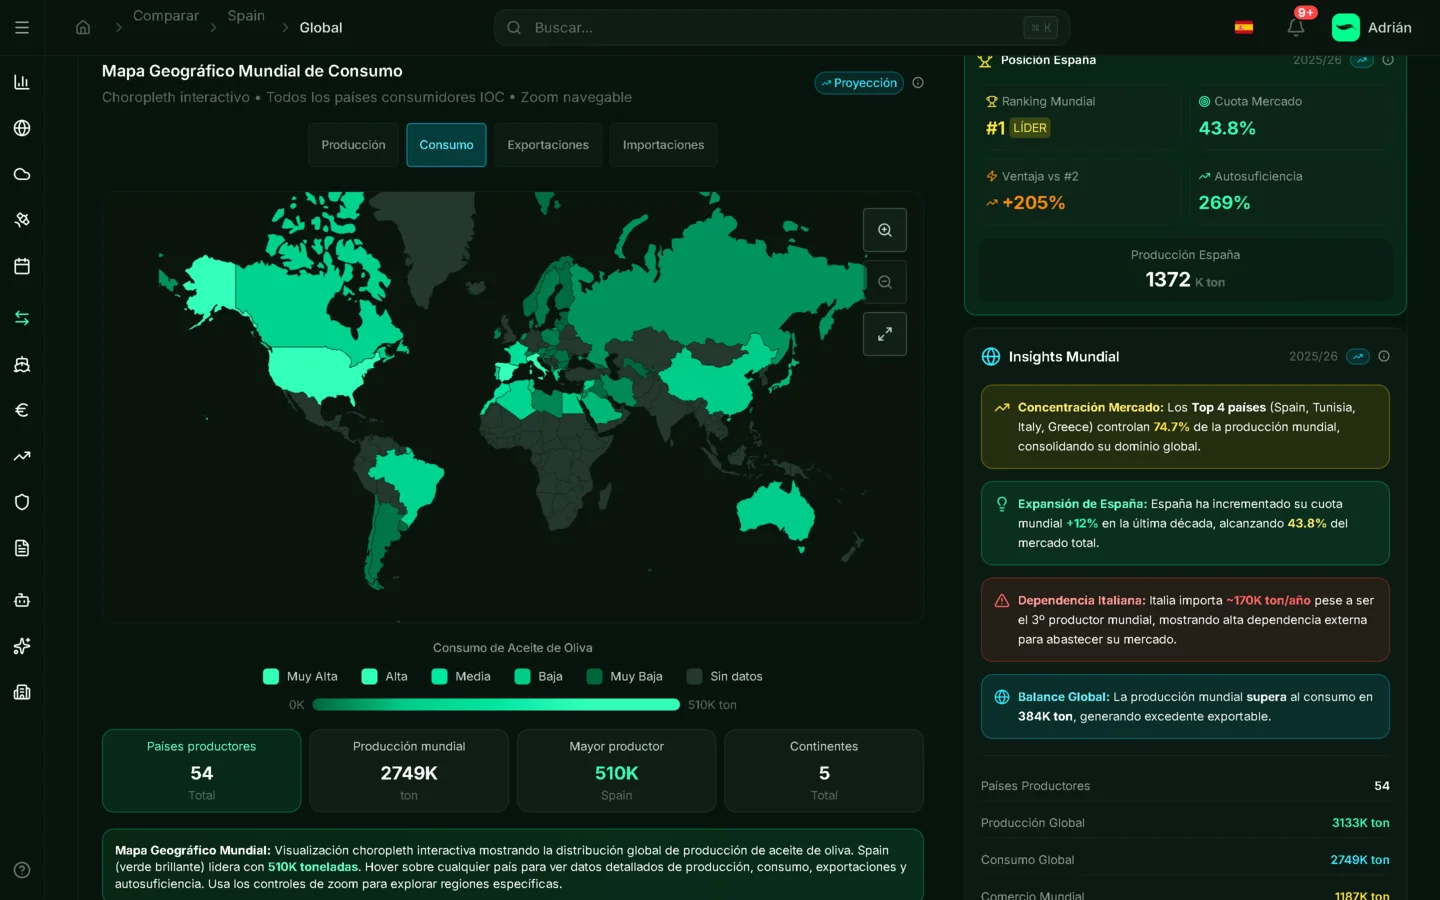Select the Países productores card
Screen dimensions: 1440x900
pos(202,771)
